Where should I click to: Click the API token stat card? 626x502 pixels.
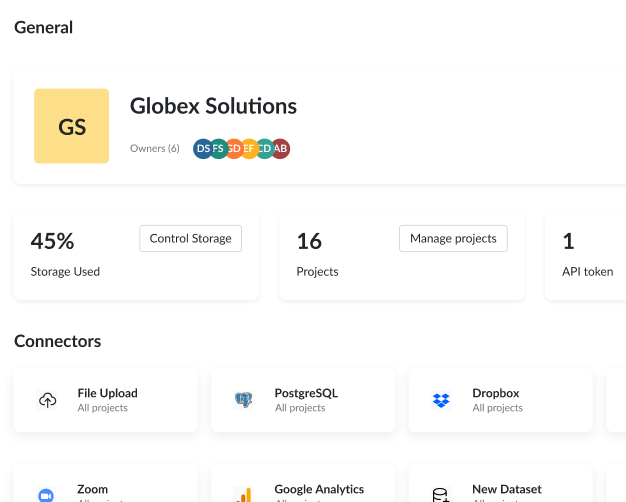586,255
